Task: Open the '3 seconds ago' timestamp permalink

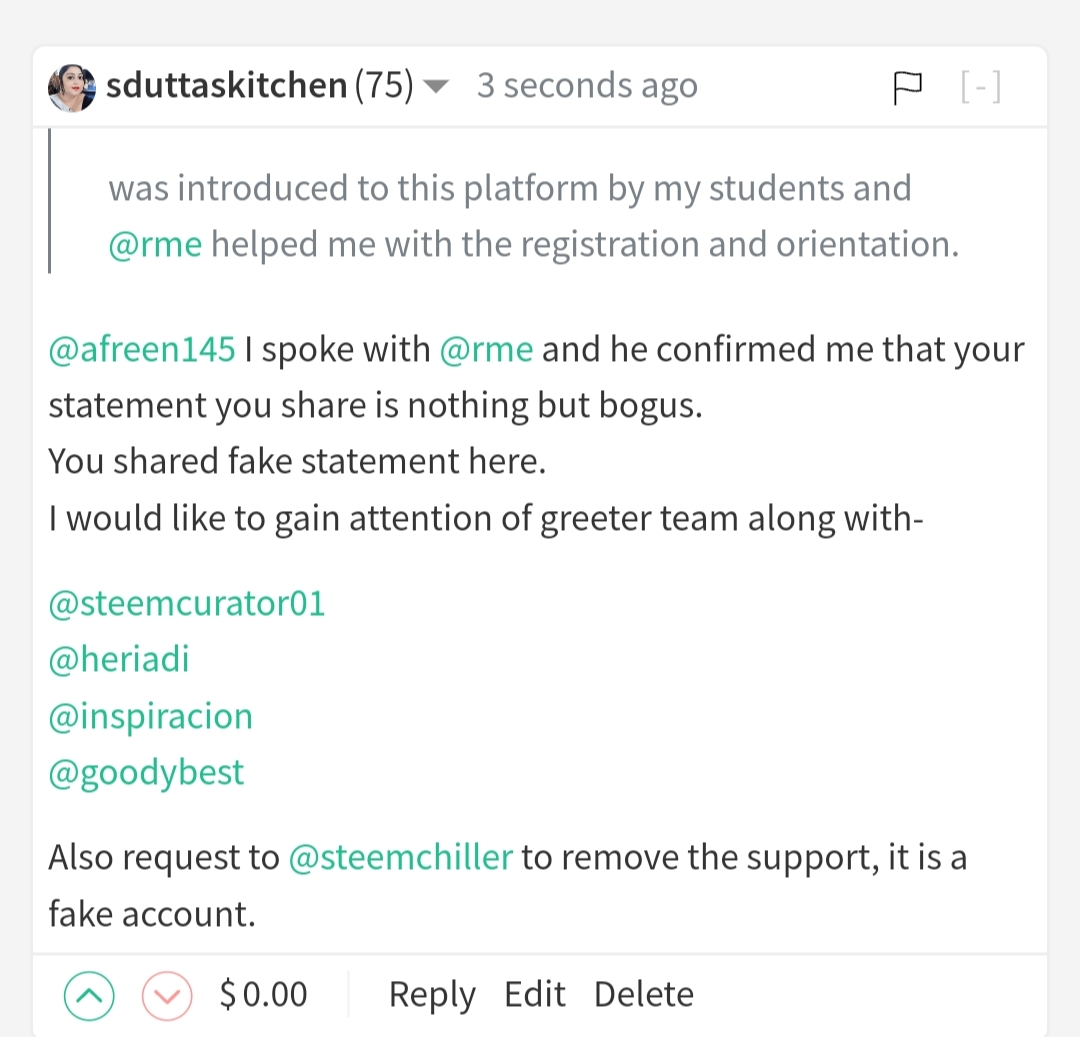Action: coord(587,87)
